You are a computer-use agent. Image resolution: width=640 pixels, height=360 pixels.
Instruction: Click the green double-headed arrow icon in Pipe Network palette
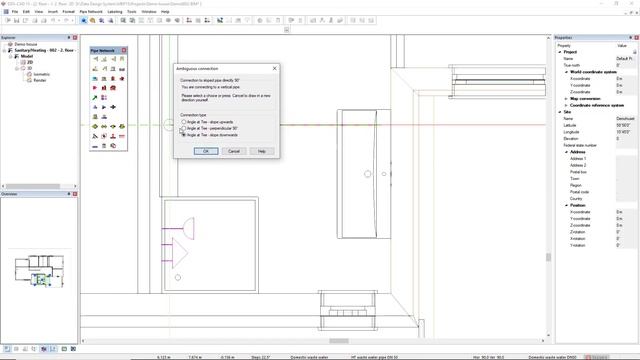(104, 127)
